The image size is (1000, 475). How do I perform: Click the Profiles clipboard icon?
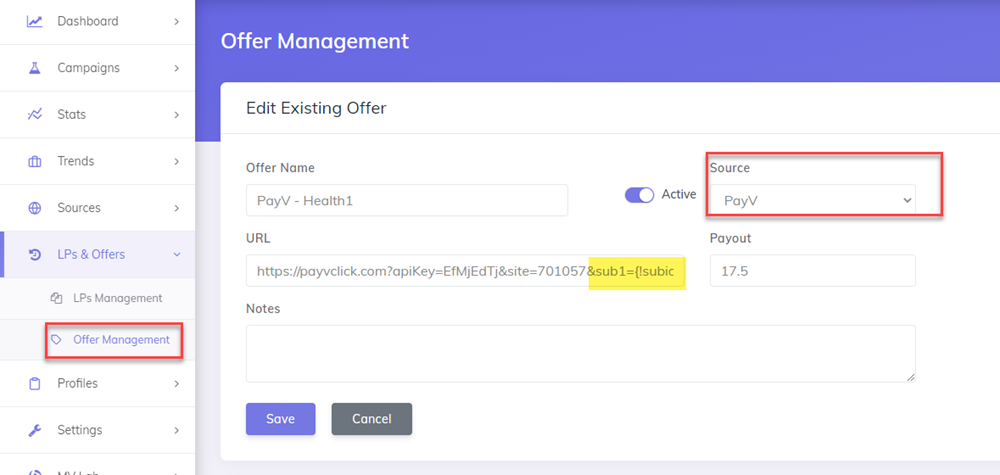click(x=34, y=384)
